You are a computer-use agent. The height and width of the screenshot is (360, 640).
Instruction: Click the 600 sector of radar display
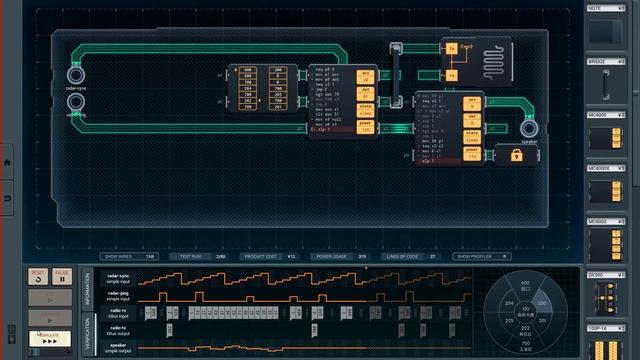tap(525, 285)
